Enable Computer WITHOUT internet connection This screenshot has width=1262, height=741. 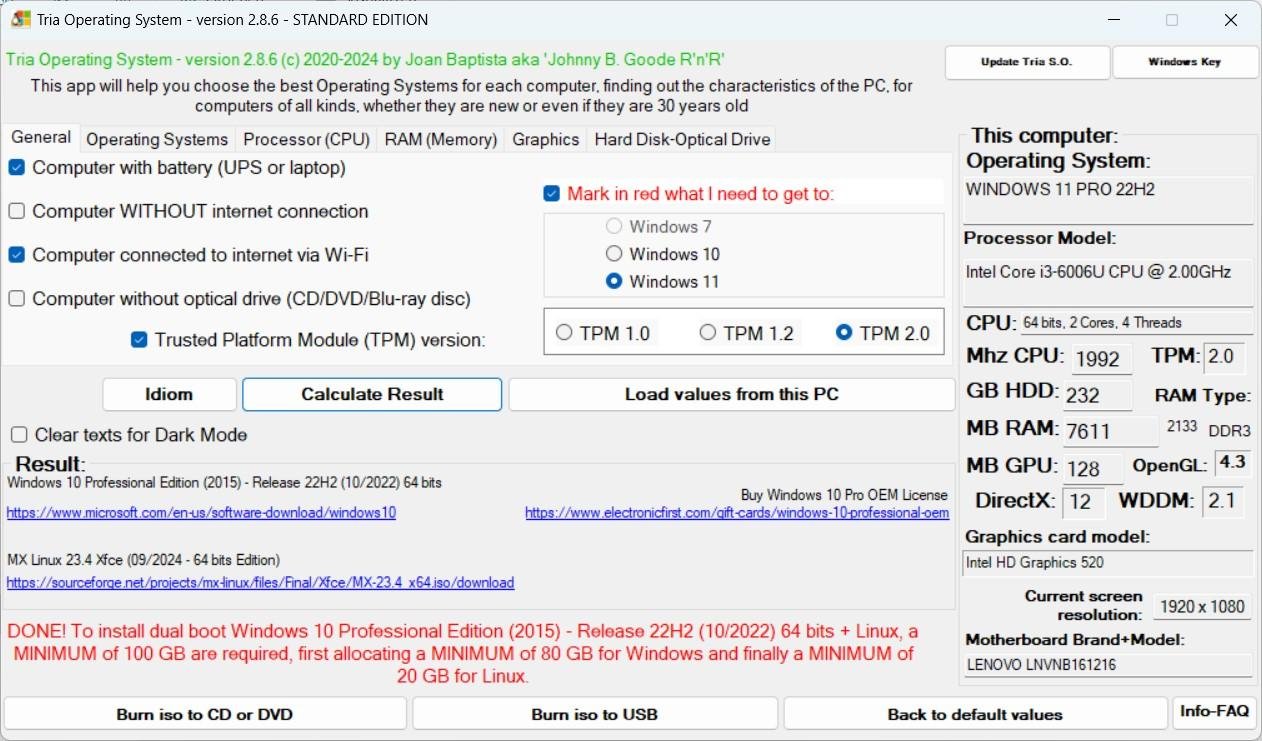pos(17,211)
